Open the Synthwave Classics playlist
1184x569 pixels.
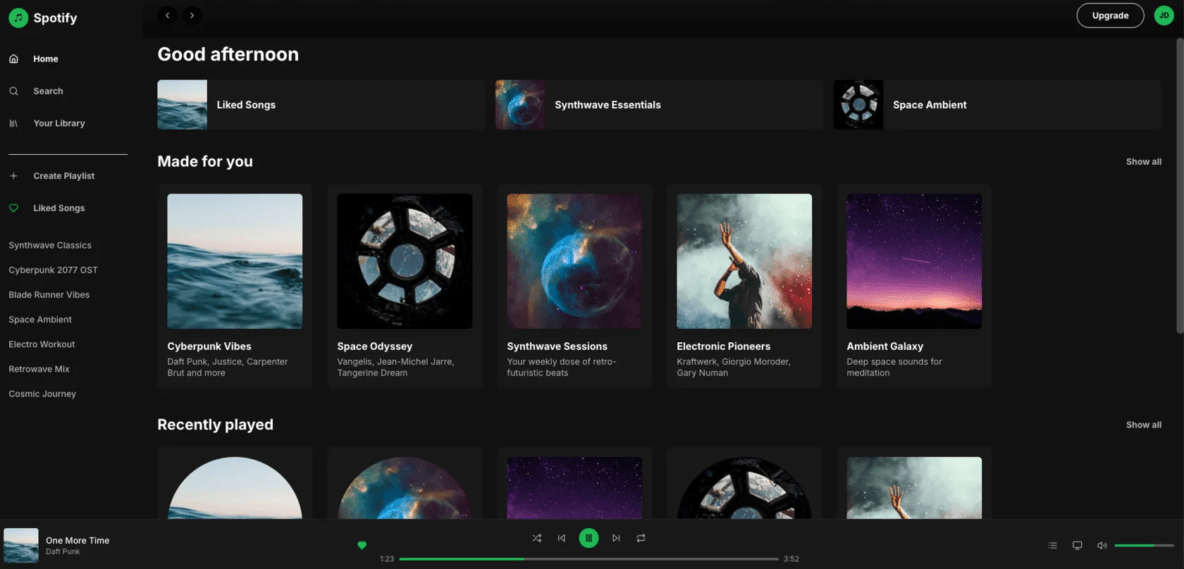click(50, 245)
